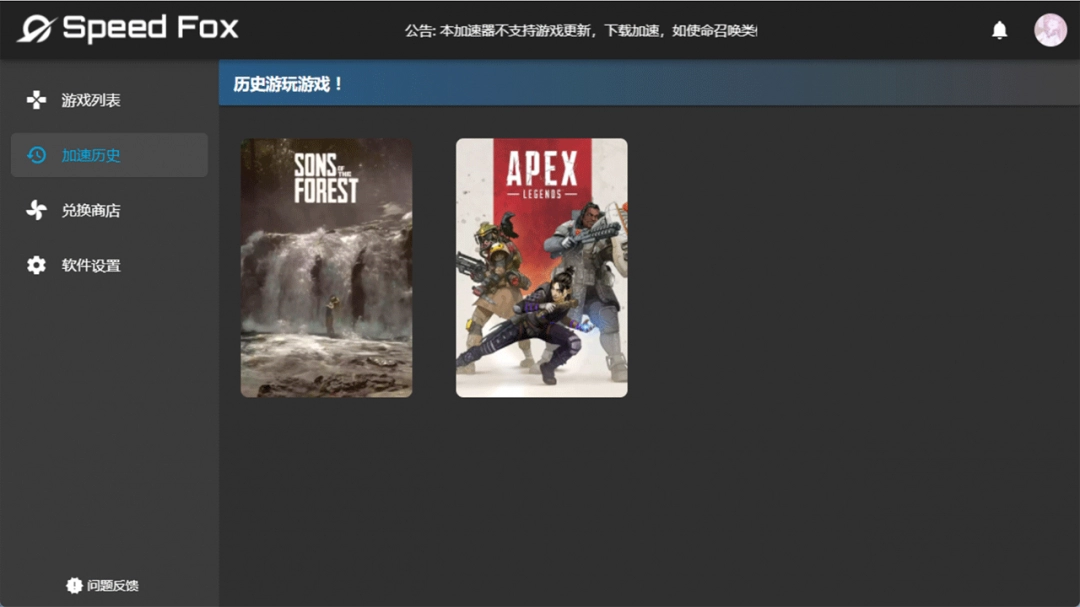Open 加速历史 via its clock icon
The width and height of the screenshot is (1080, 607).
[36, 155]
